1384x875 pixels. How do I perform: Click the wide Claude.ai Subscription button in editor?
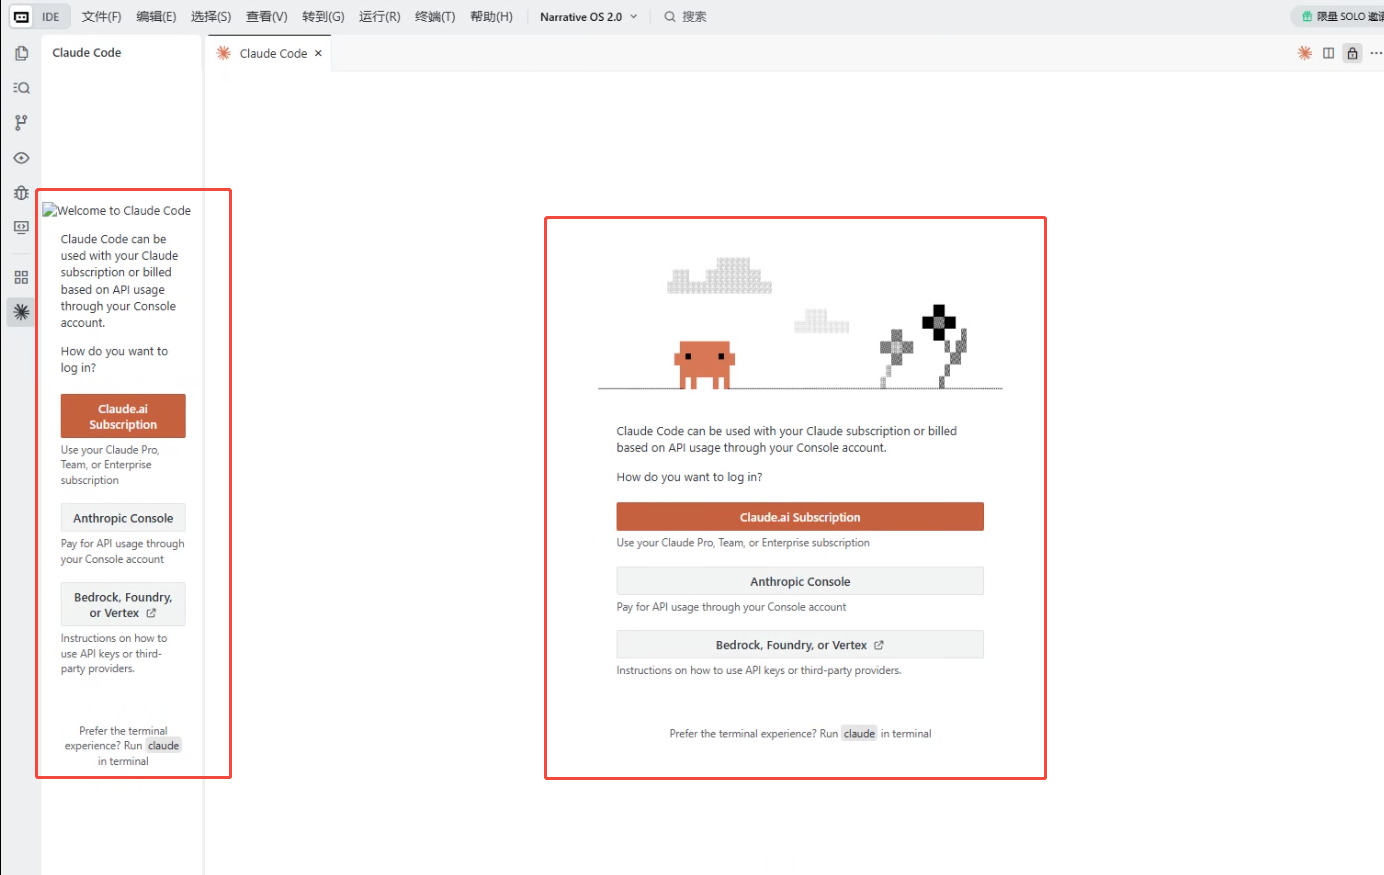click(x=800, y=517)
